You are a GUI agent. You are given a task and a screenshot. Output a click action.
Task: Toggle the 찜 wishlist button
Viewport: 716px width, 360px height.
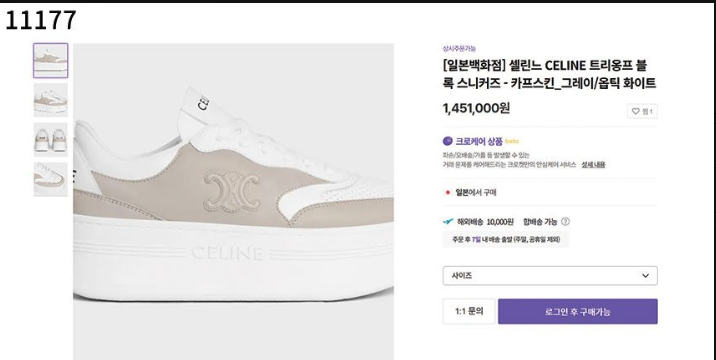pyautogui.click(x=642, y=111)
